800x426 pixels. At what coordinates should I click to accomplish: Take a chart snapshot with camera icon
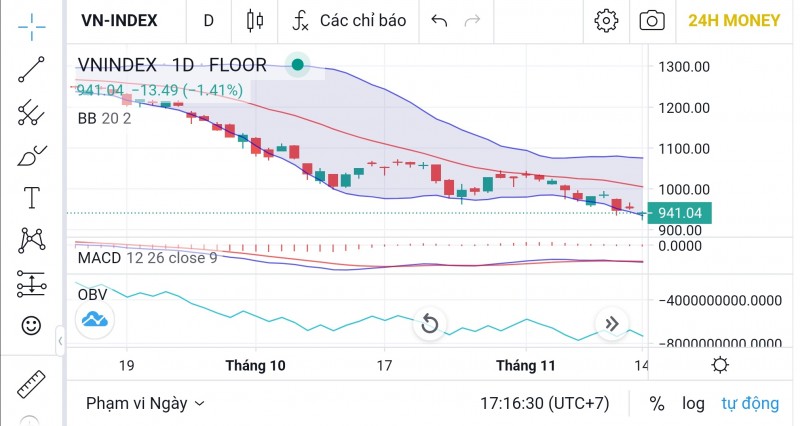point(652,20)
